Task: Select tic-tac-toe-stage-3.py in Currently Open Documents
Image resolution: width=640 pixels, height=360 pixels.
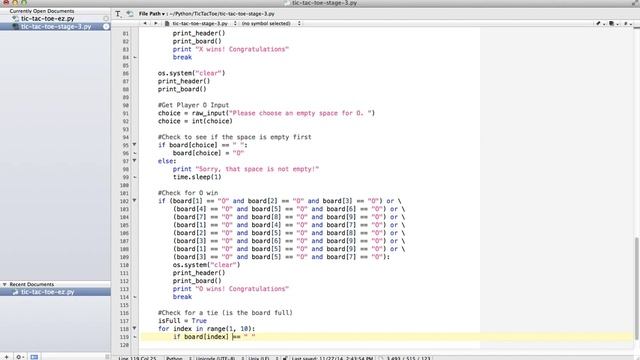Action: point(55,27)
